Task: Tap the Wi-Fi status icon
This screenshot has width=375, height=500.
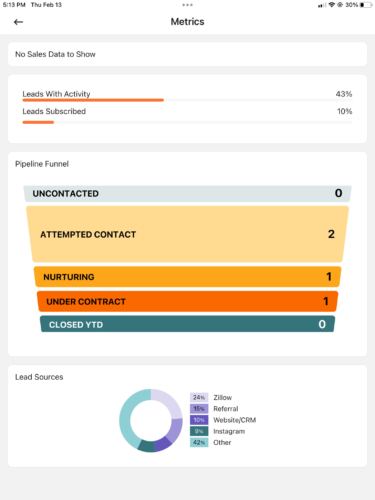Action: pos(331,5)
